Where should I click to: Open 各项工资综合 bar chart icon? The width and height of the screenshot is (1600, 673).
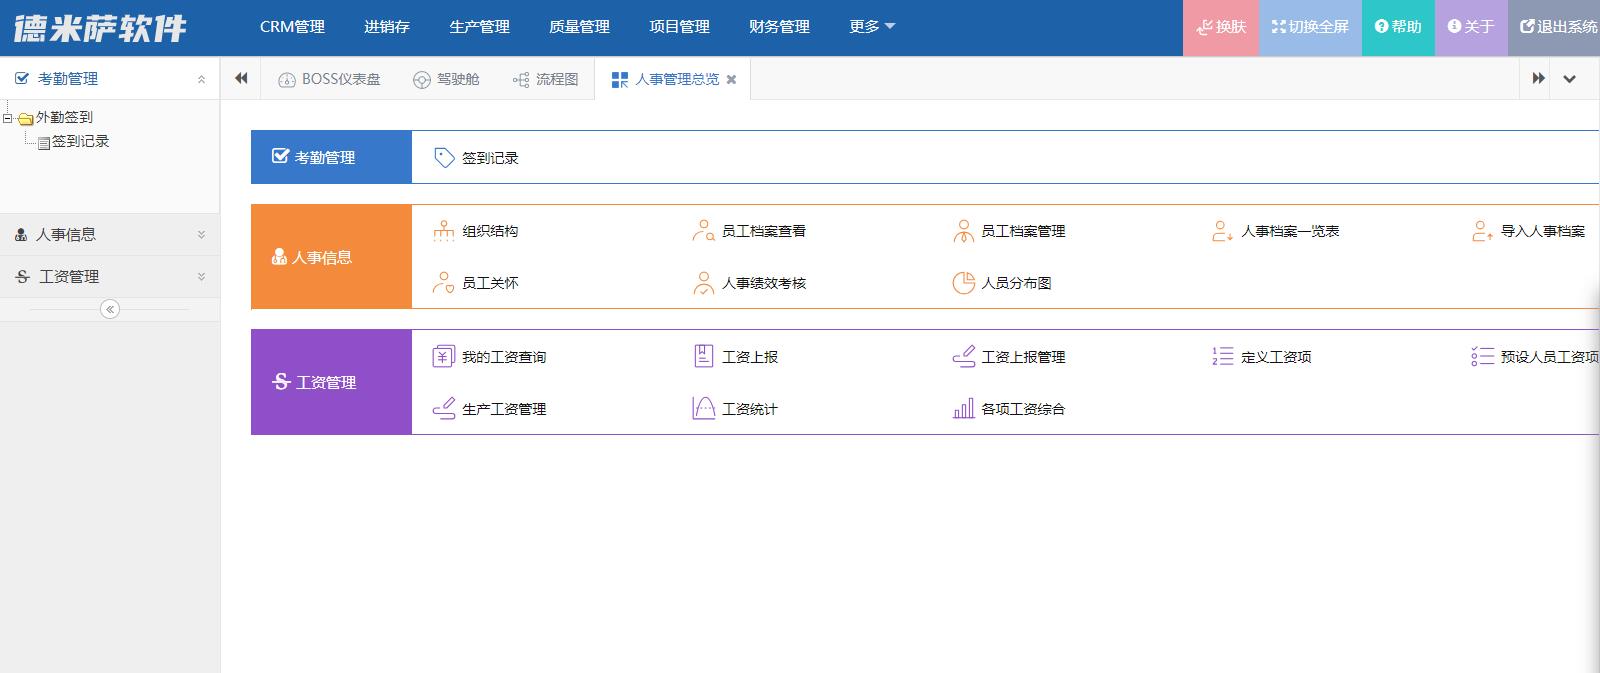(x=963, y=409)
